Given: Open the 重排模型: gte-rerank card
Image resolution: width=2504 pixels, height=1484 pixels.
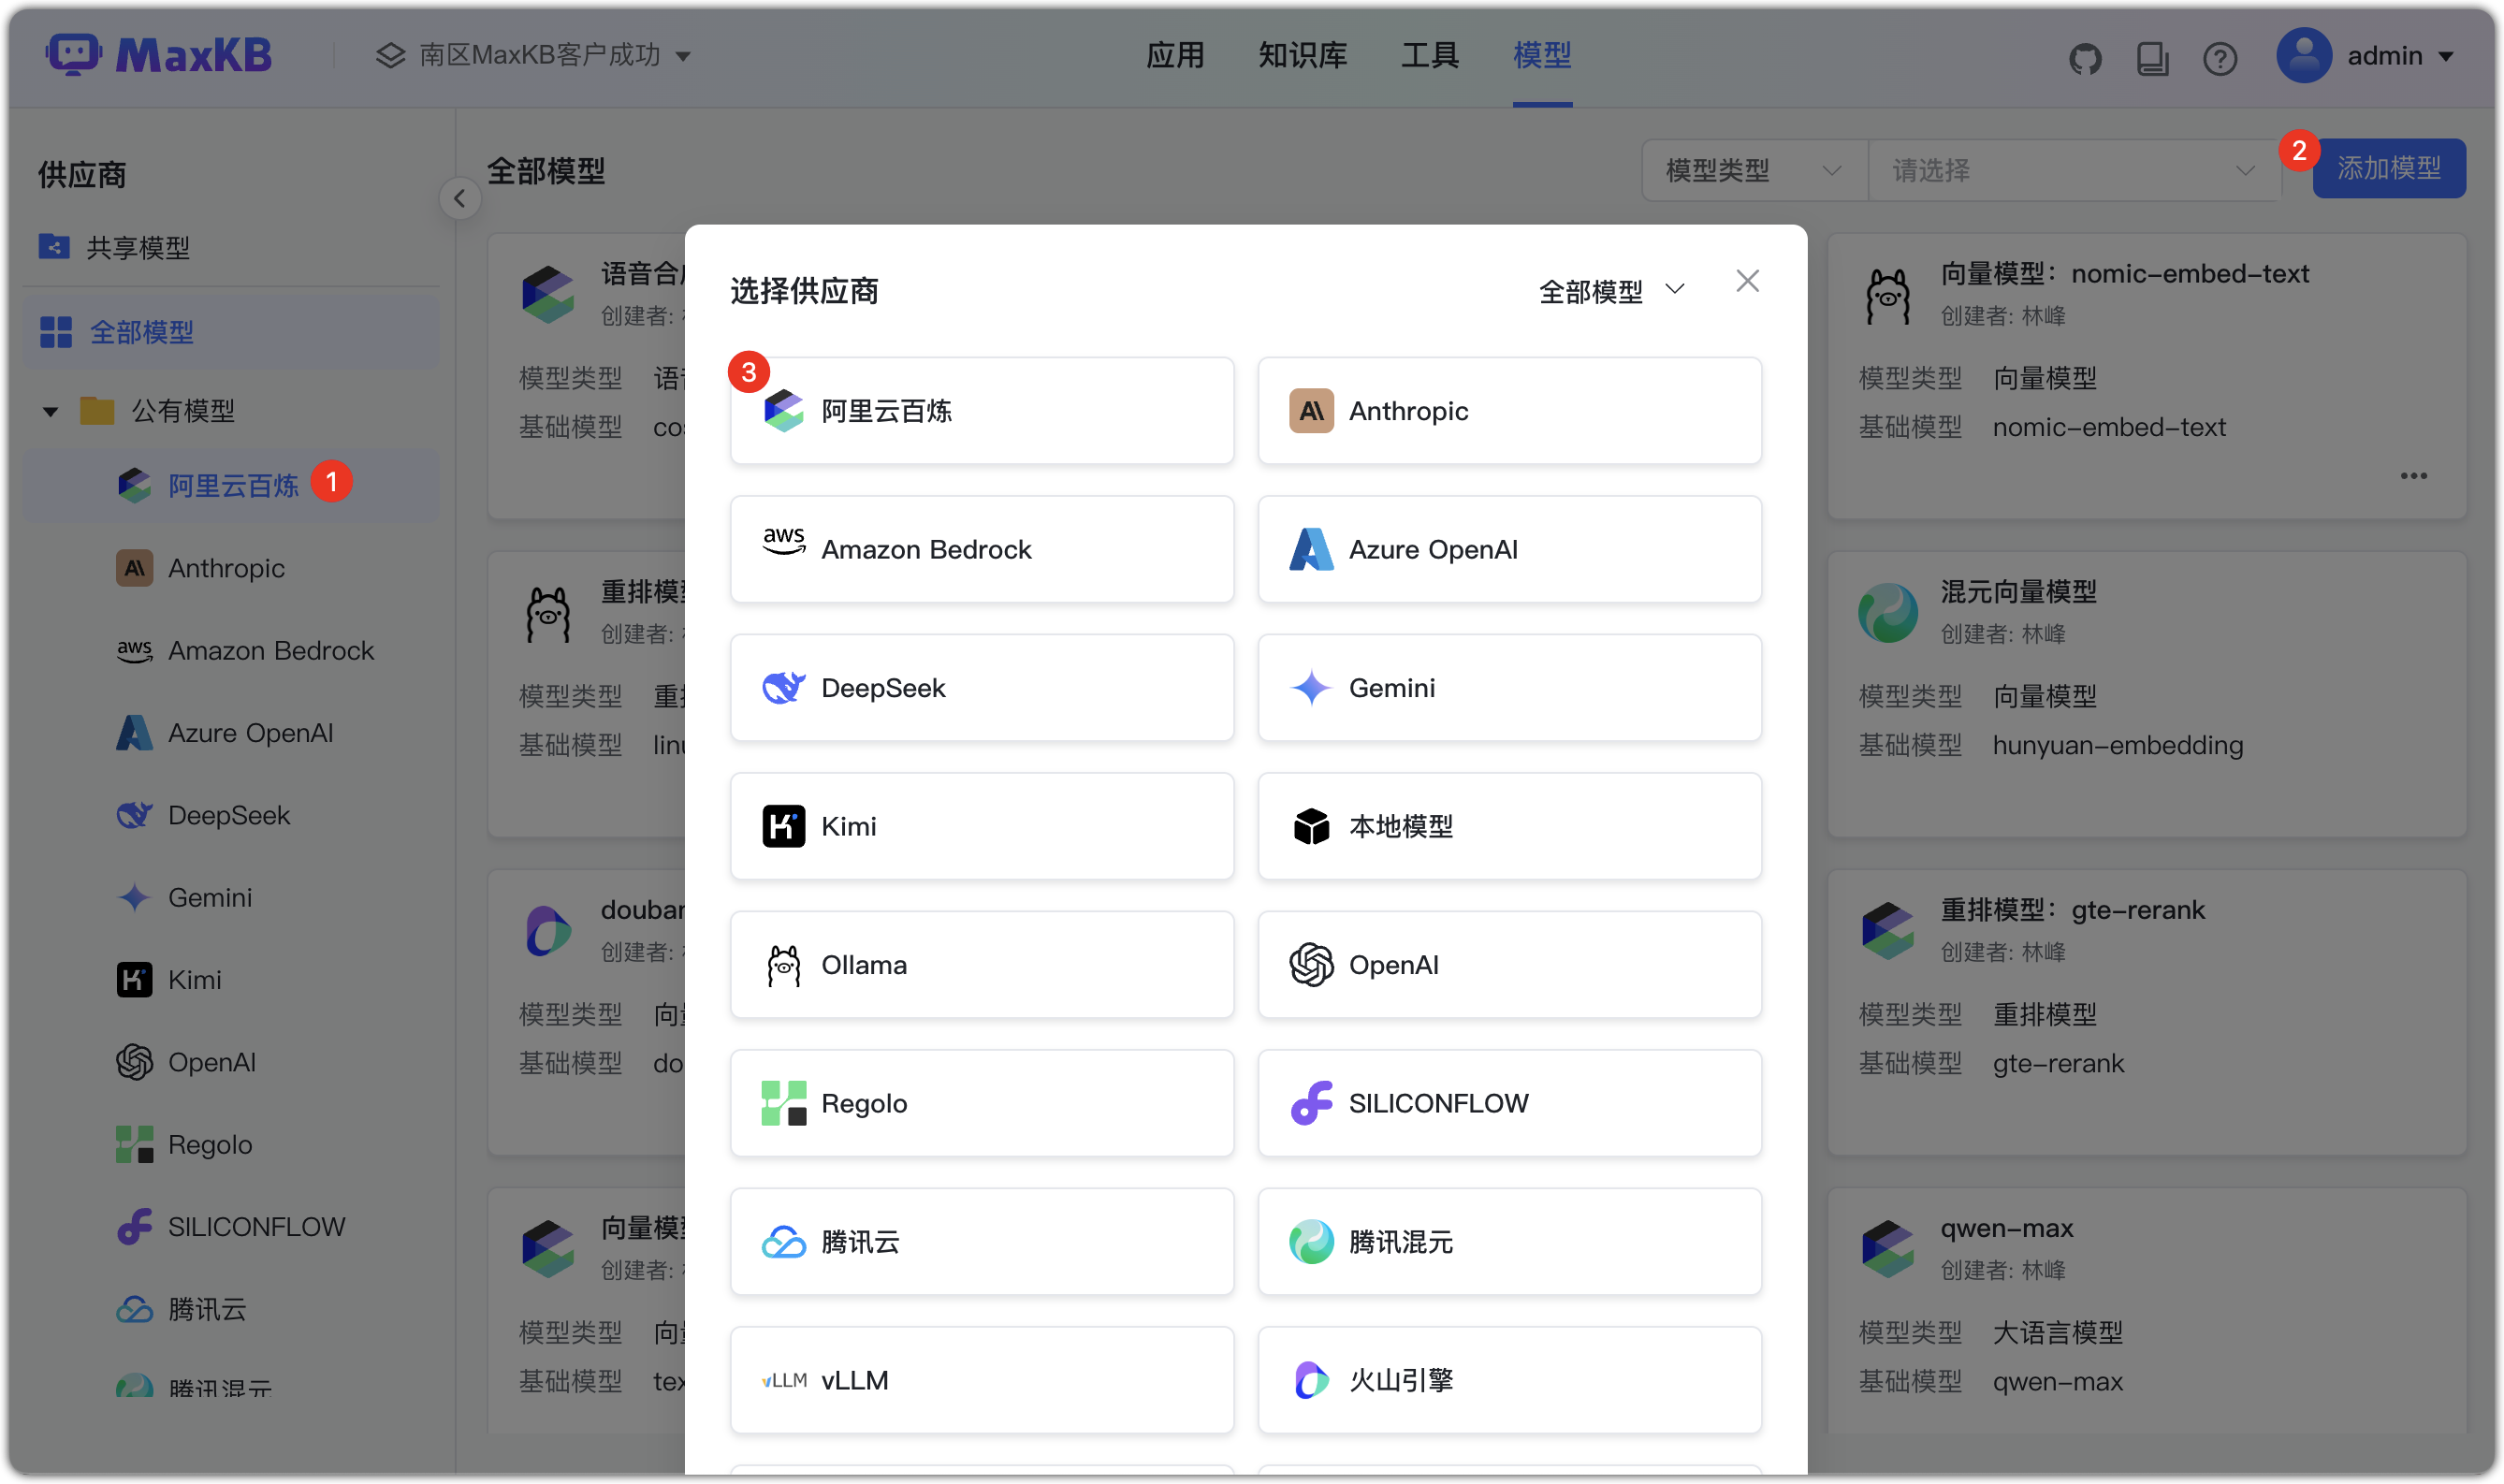Looking at the screenshot, I should [x=2146, y=1012].
